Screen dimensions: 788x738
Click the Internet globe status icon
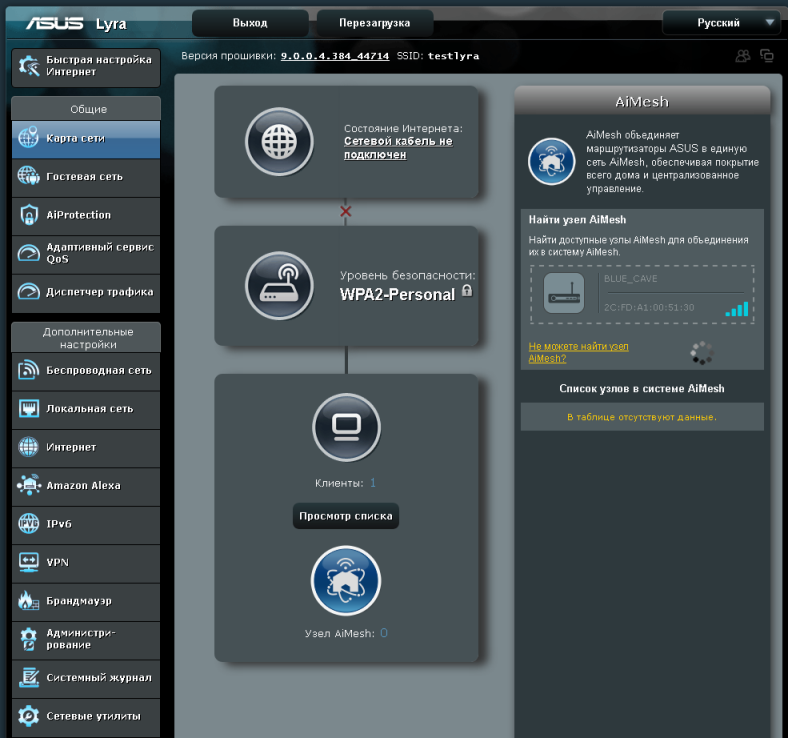click(x=279, y=142)
